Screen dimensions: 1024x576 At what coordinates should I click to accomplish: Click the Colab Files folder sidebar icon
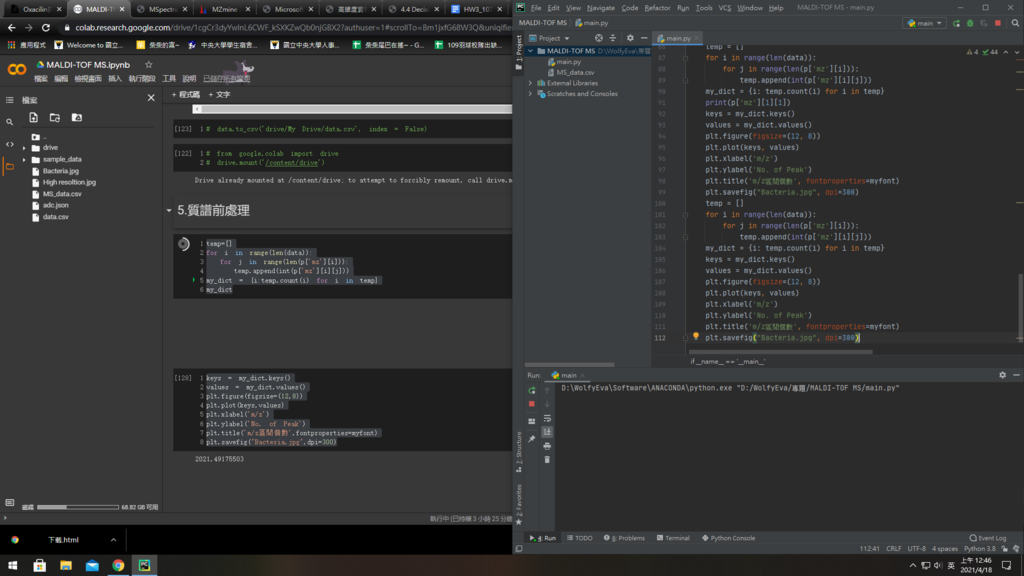pos(10,167)
